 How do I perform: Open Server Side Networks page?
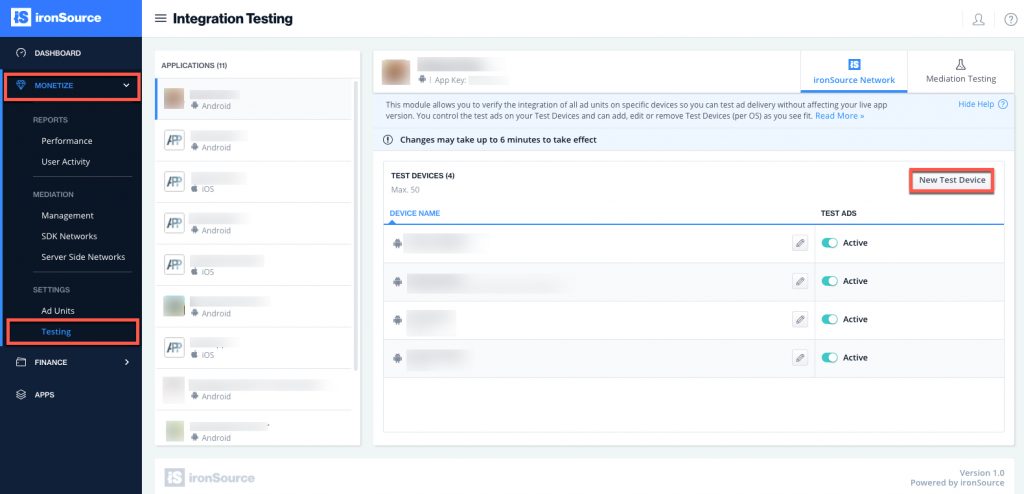tap(83, 257)
